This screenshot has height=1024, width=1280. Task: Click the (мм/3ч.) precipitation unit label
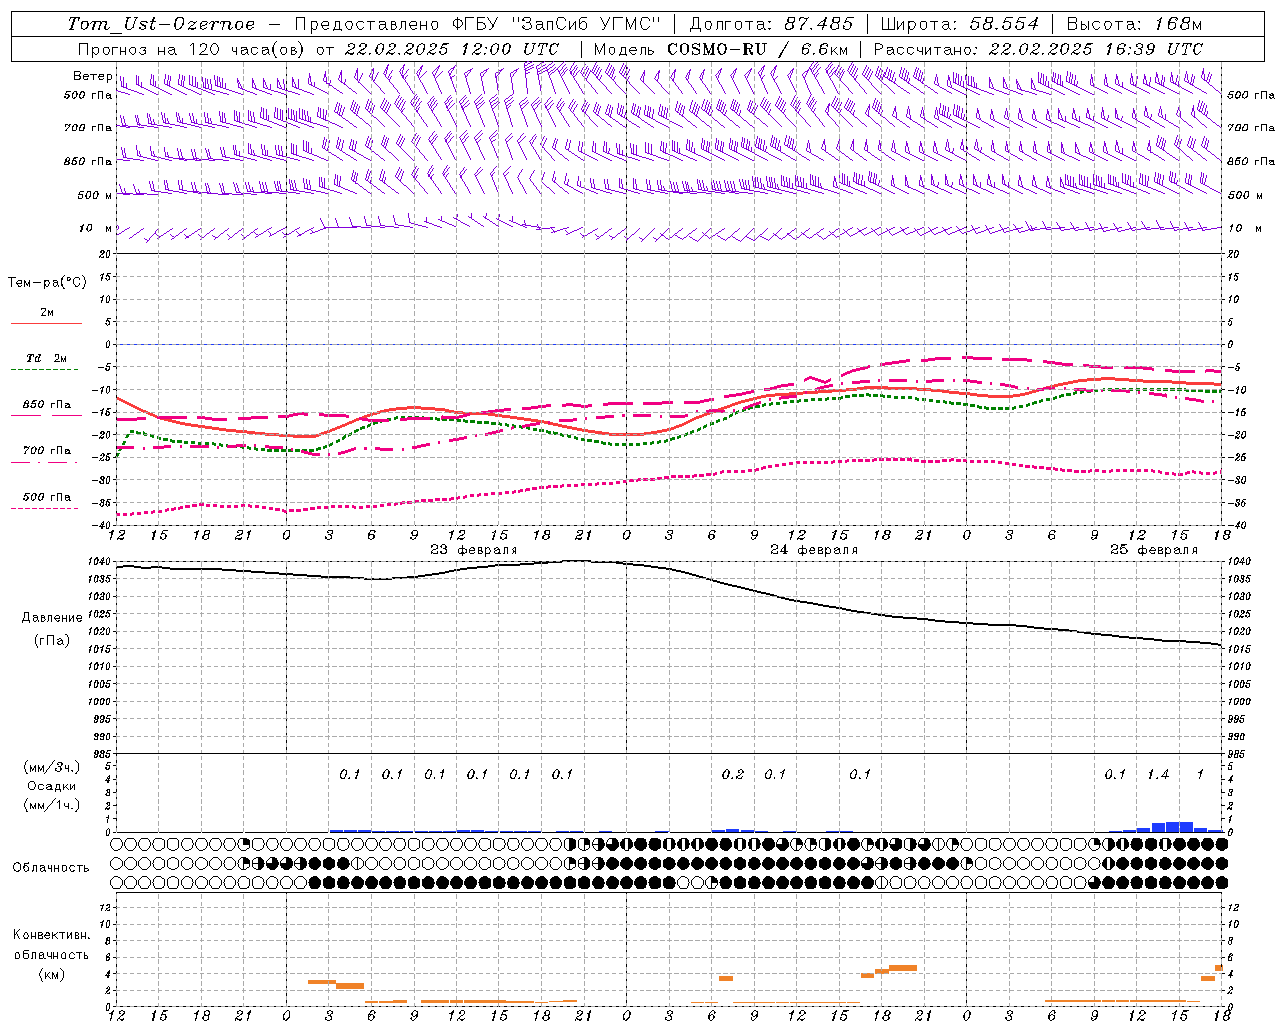point(52,767)
